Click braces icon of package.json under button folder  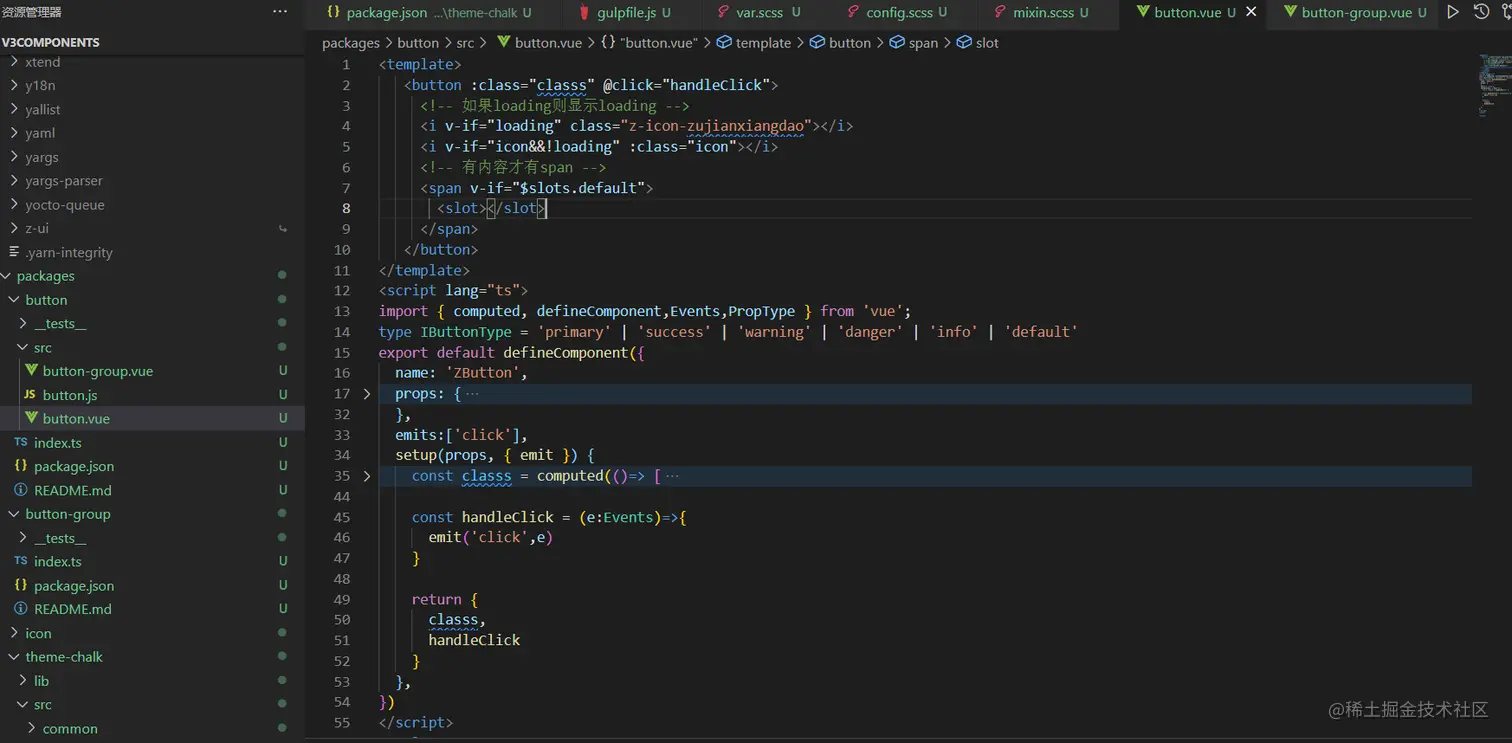21,466
